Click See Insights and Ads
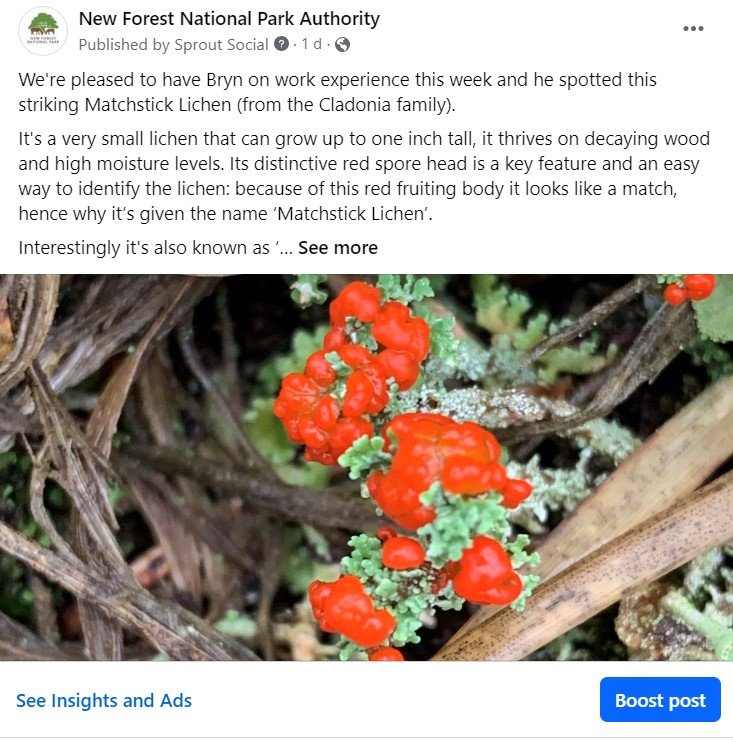The height and width of the screenshot is (741, 733). 104,700
